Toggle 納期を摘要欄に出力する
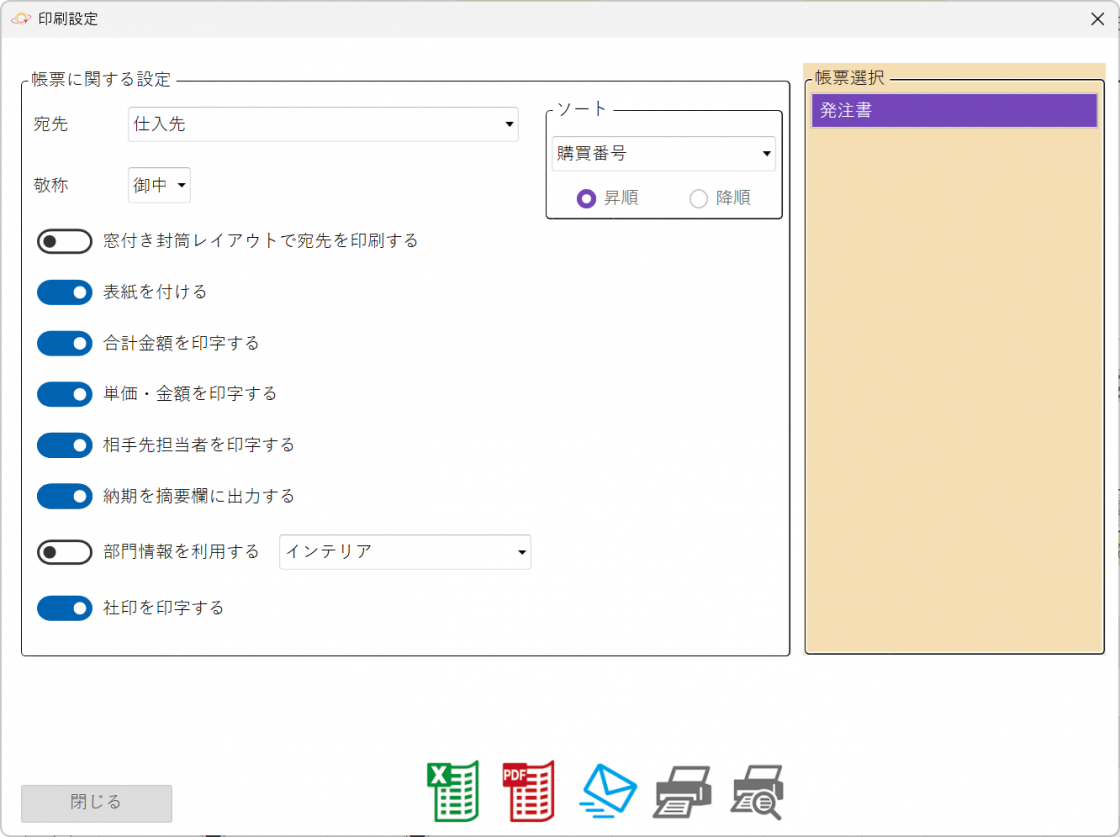1120x837 pixels. [x=65, y=496]
